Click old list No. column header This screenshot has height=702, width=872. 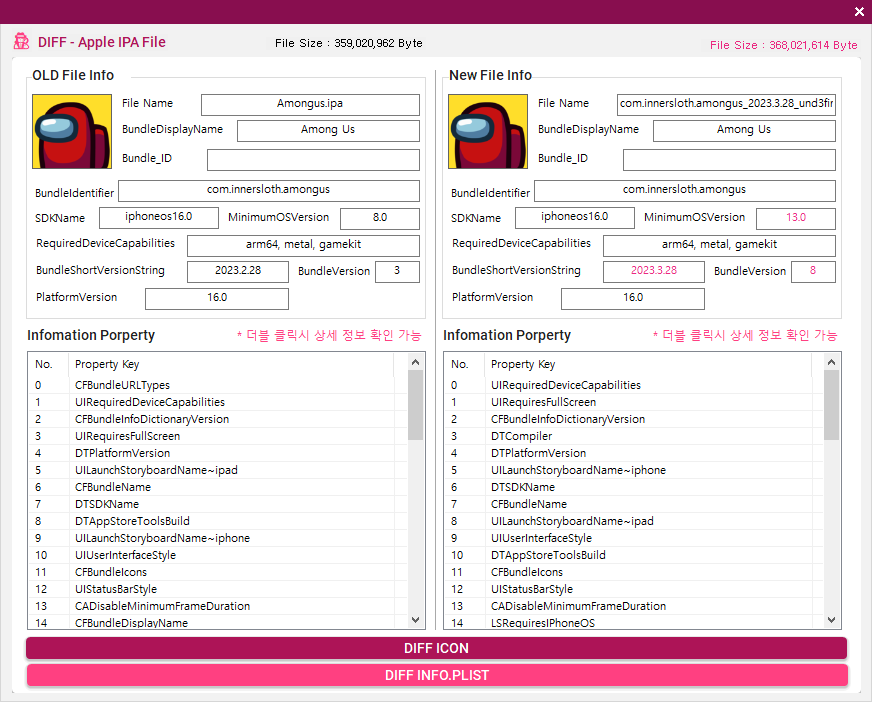pyautogui.click(x=48, y=364)
